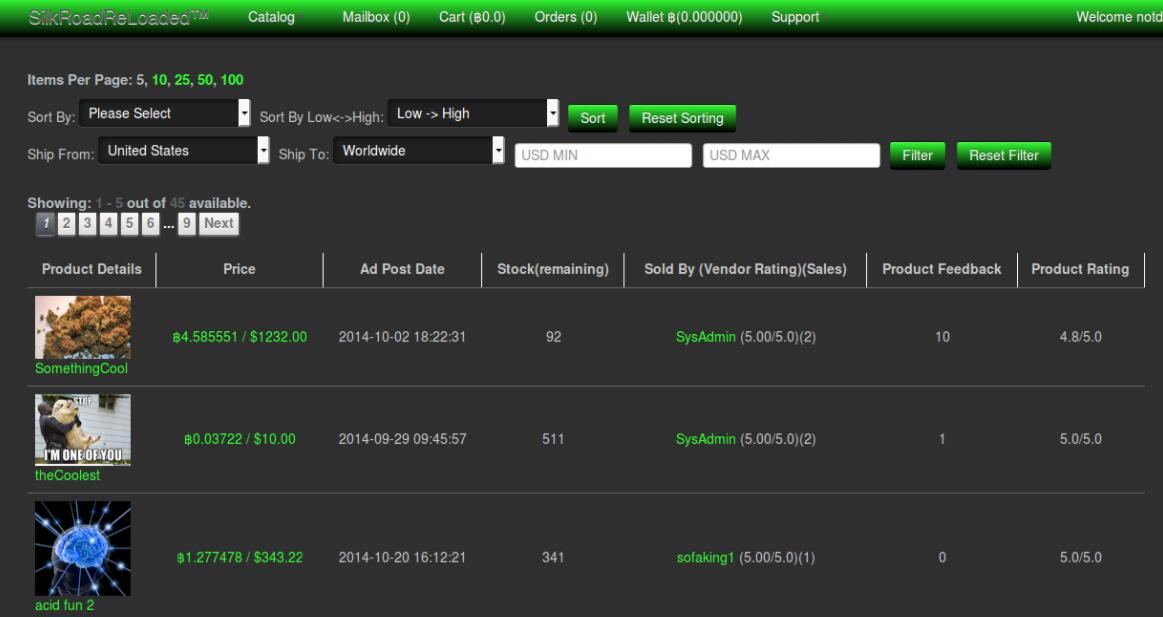
Task: Go to page 4
Action: pos(108,223)
